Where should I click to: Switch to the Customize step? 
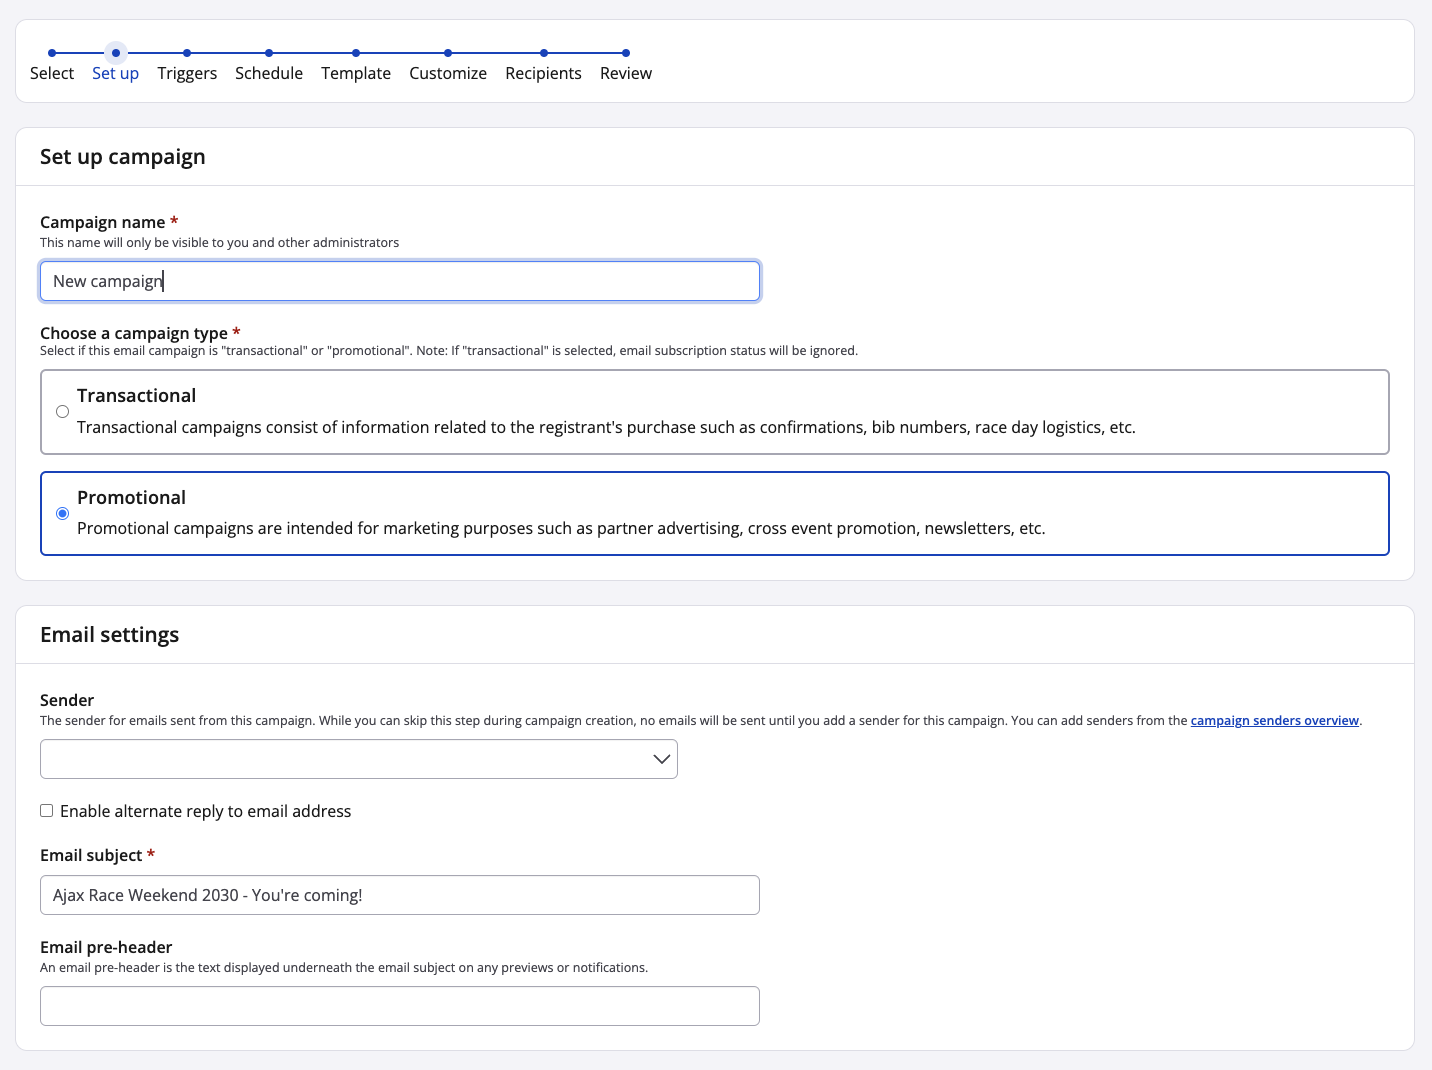(448, 73)
